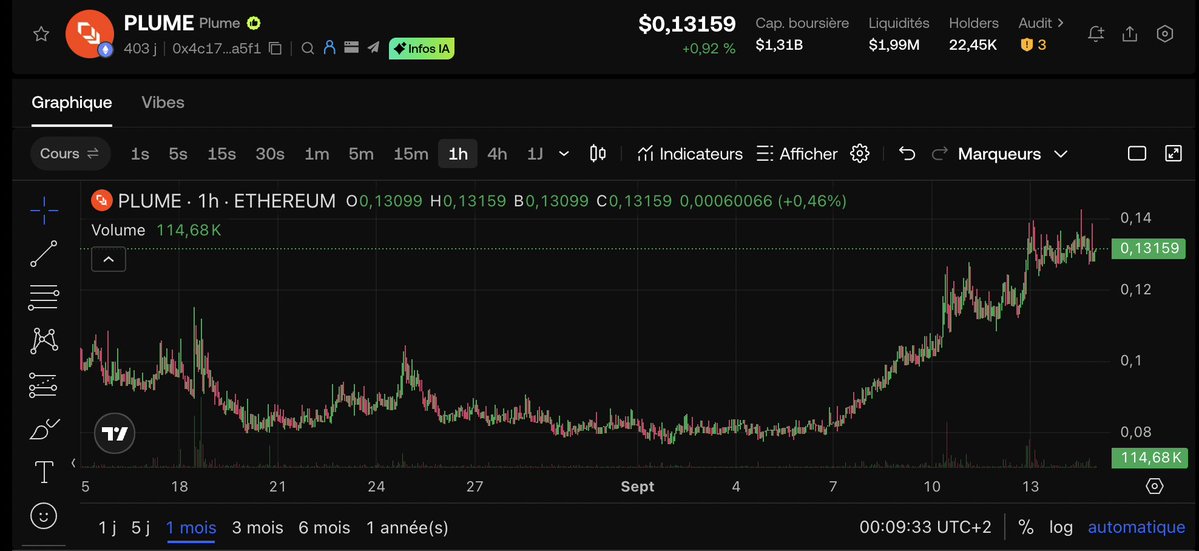Select the crosshair cursor tool
The image size is (1199, 551).
(x=44, y=210)
